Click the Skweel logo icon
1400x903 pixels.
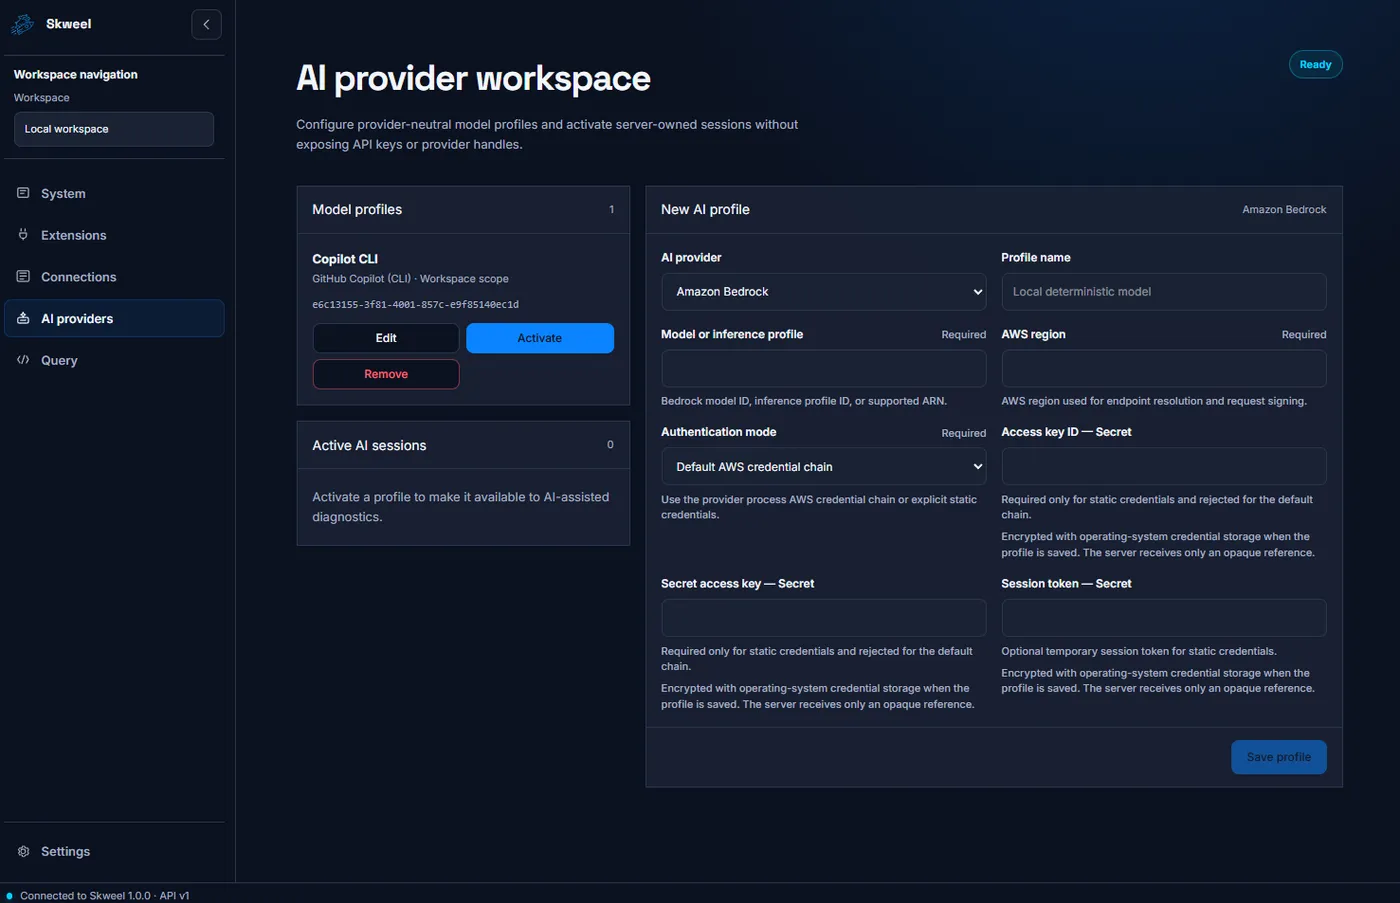(22, 24)
